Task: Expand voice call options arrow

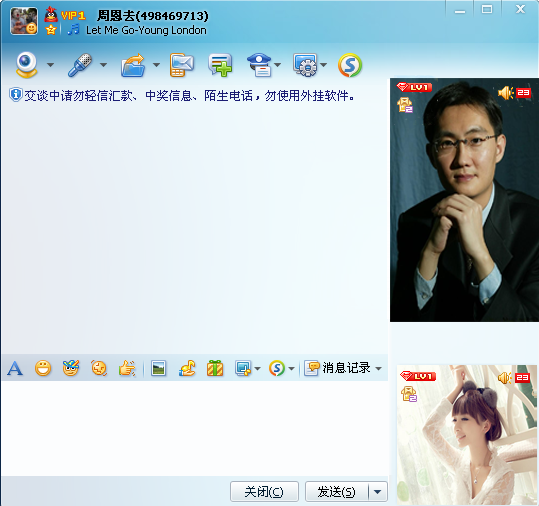Action: 103,65
